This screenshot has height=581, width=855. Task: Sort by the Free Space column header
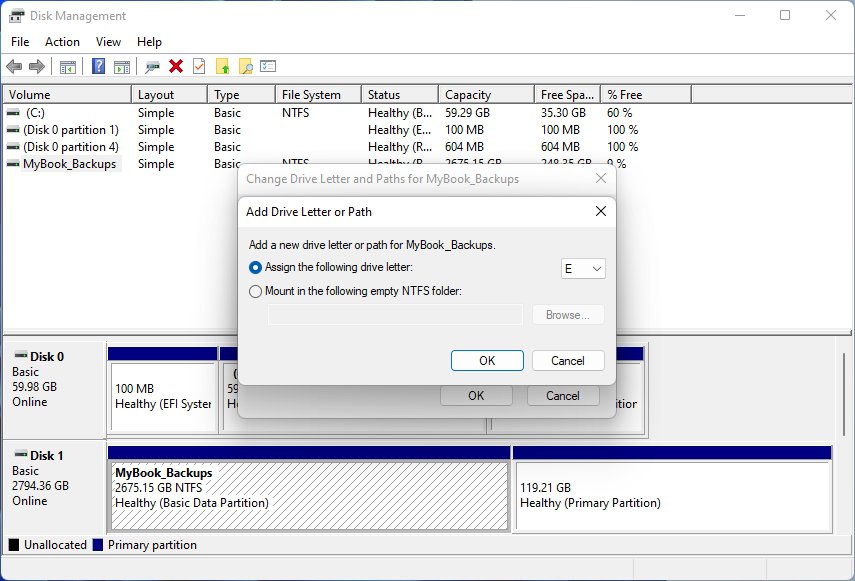[568, 94]
